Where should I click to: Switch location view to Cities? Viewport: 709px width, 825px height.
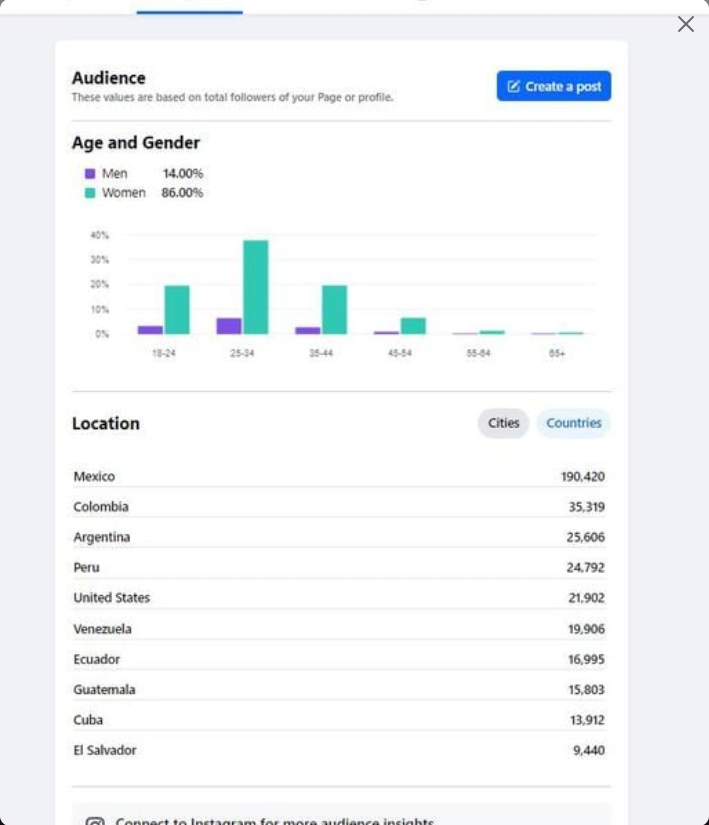503,423
